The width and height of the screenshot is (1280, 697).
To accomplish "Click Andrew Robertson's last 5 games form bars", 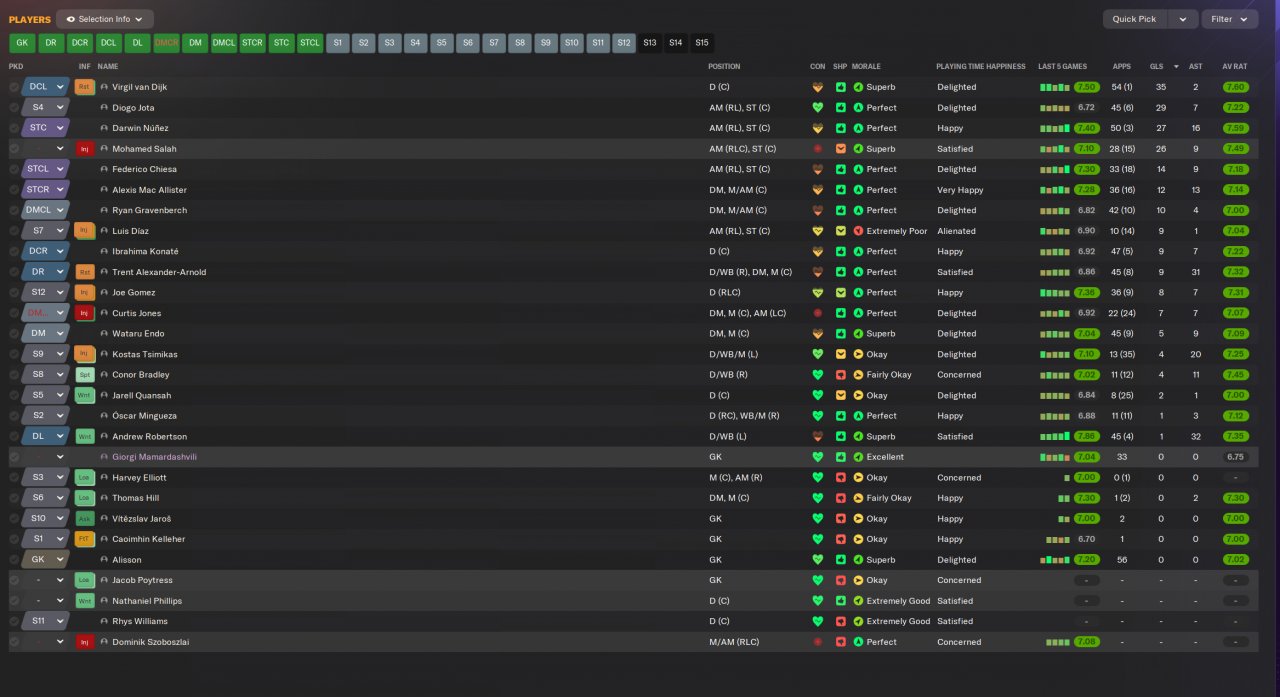I will [x=1055, y=437].
